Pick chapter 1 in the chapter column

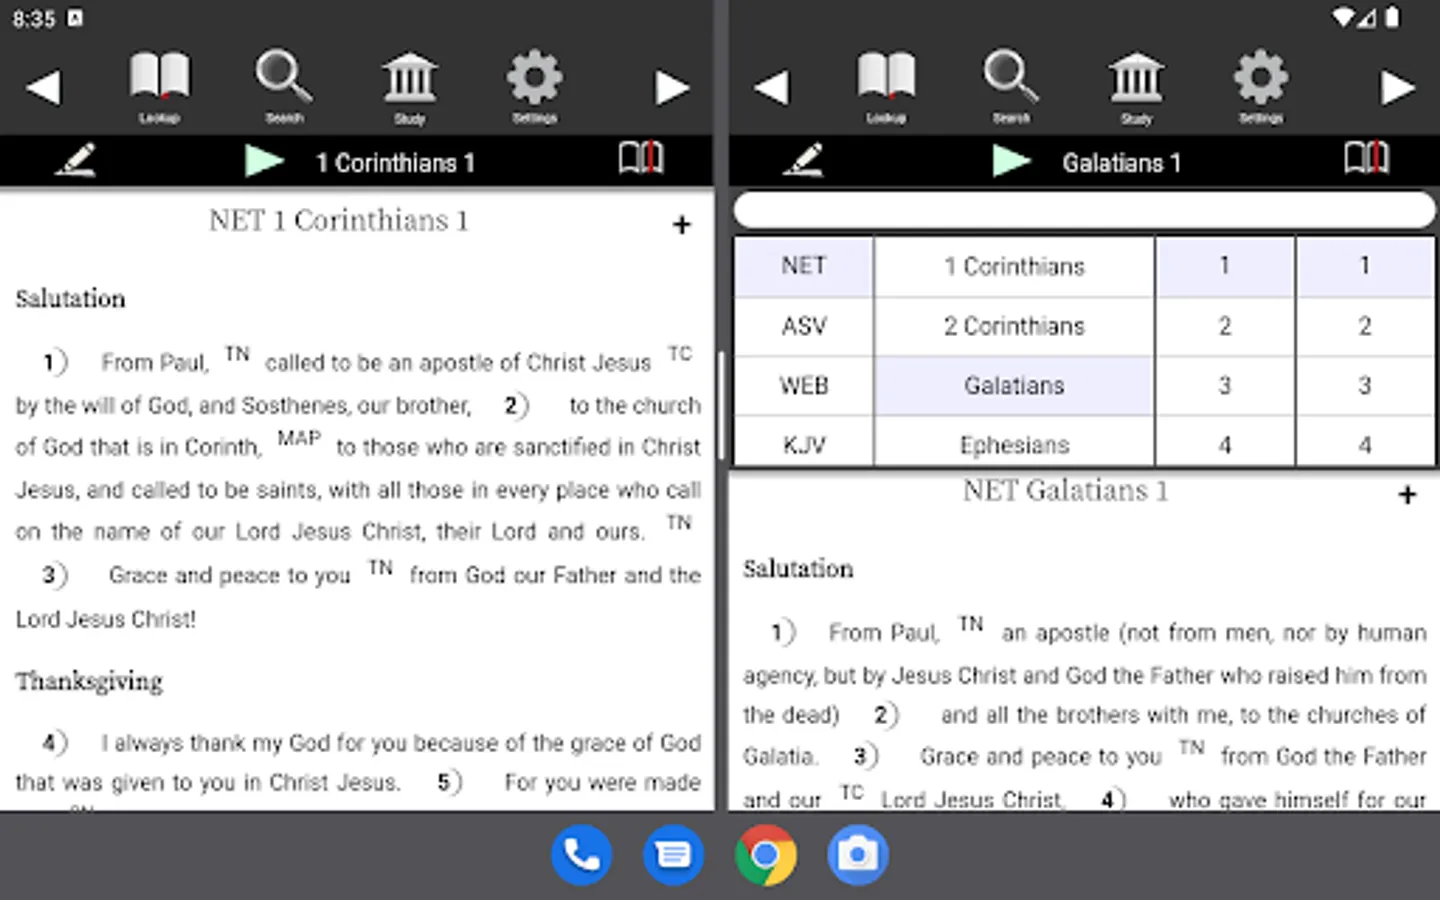tap(1225, 266)
